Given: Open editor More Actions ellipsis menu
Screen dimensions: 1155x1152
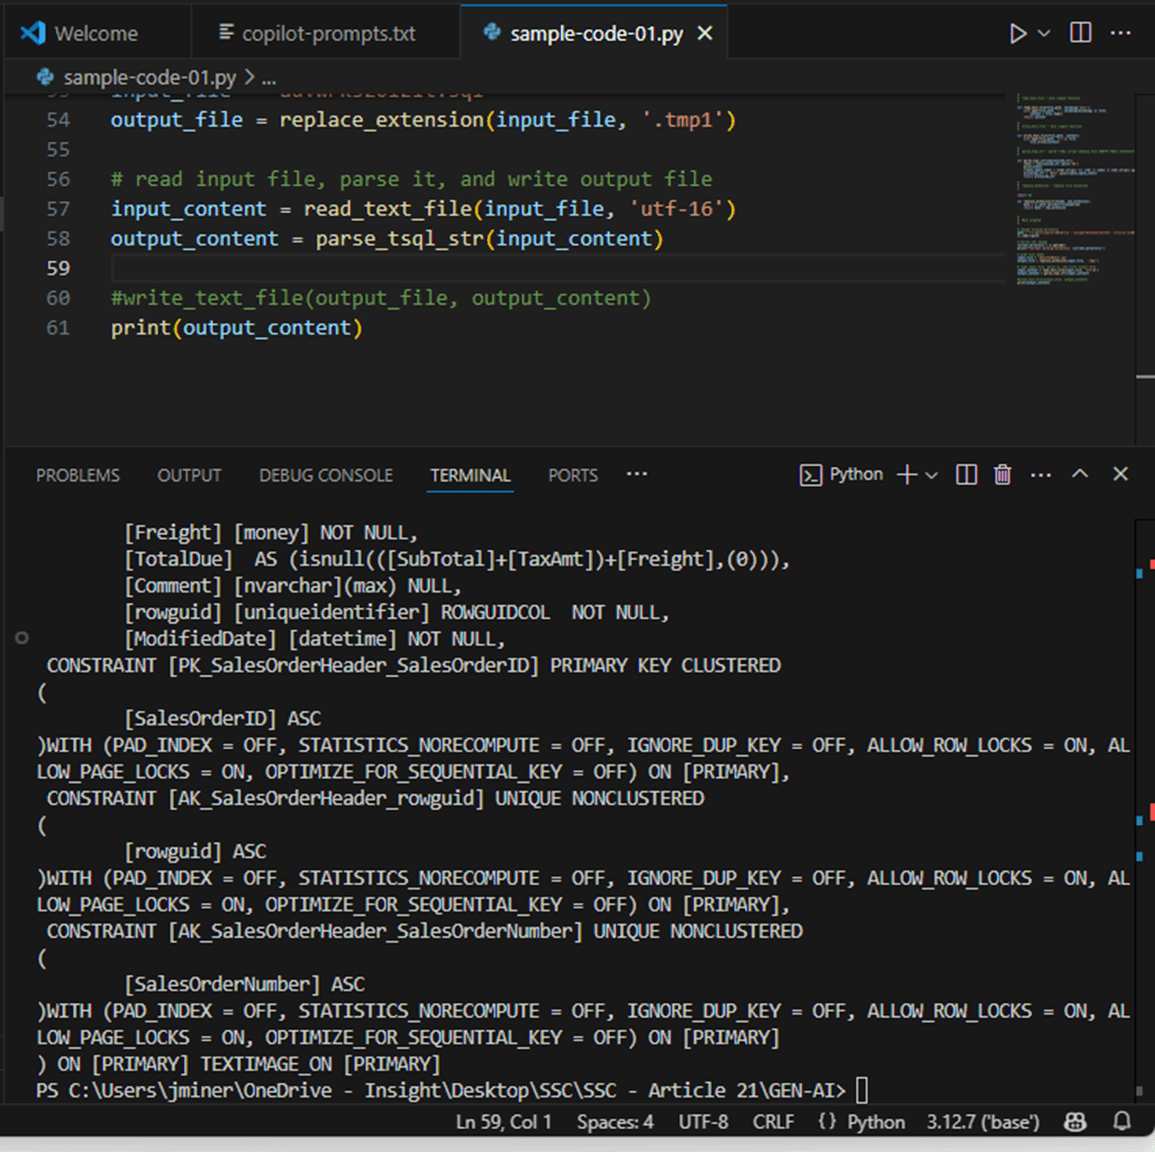Looking at the screenshot, I should pyautogui.click(x=1121, y=33).
